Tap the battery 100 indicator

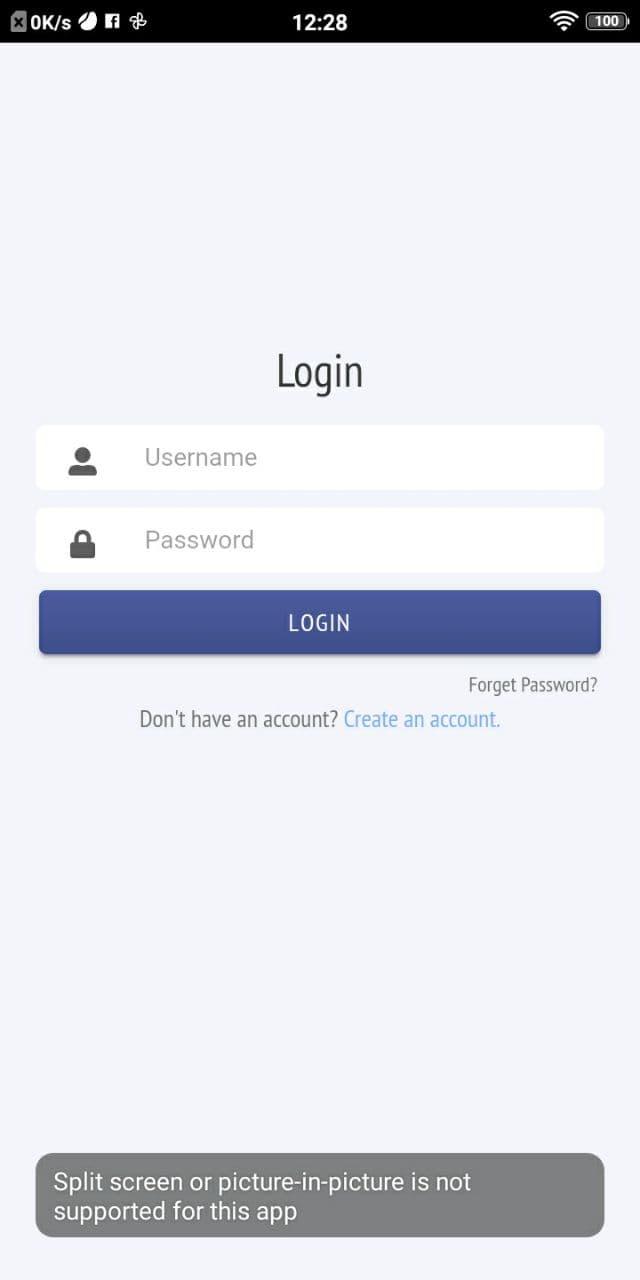point(607,21)
